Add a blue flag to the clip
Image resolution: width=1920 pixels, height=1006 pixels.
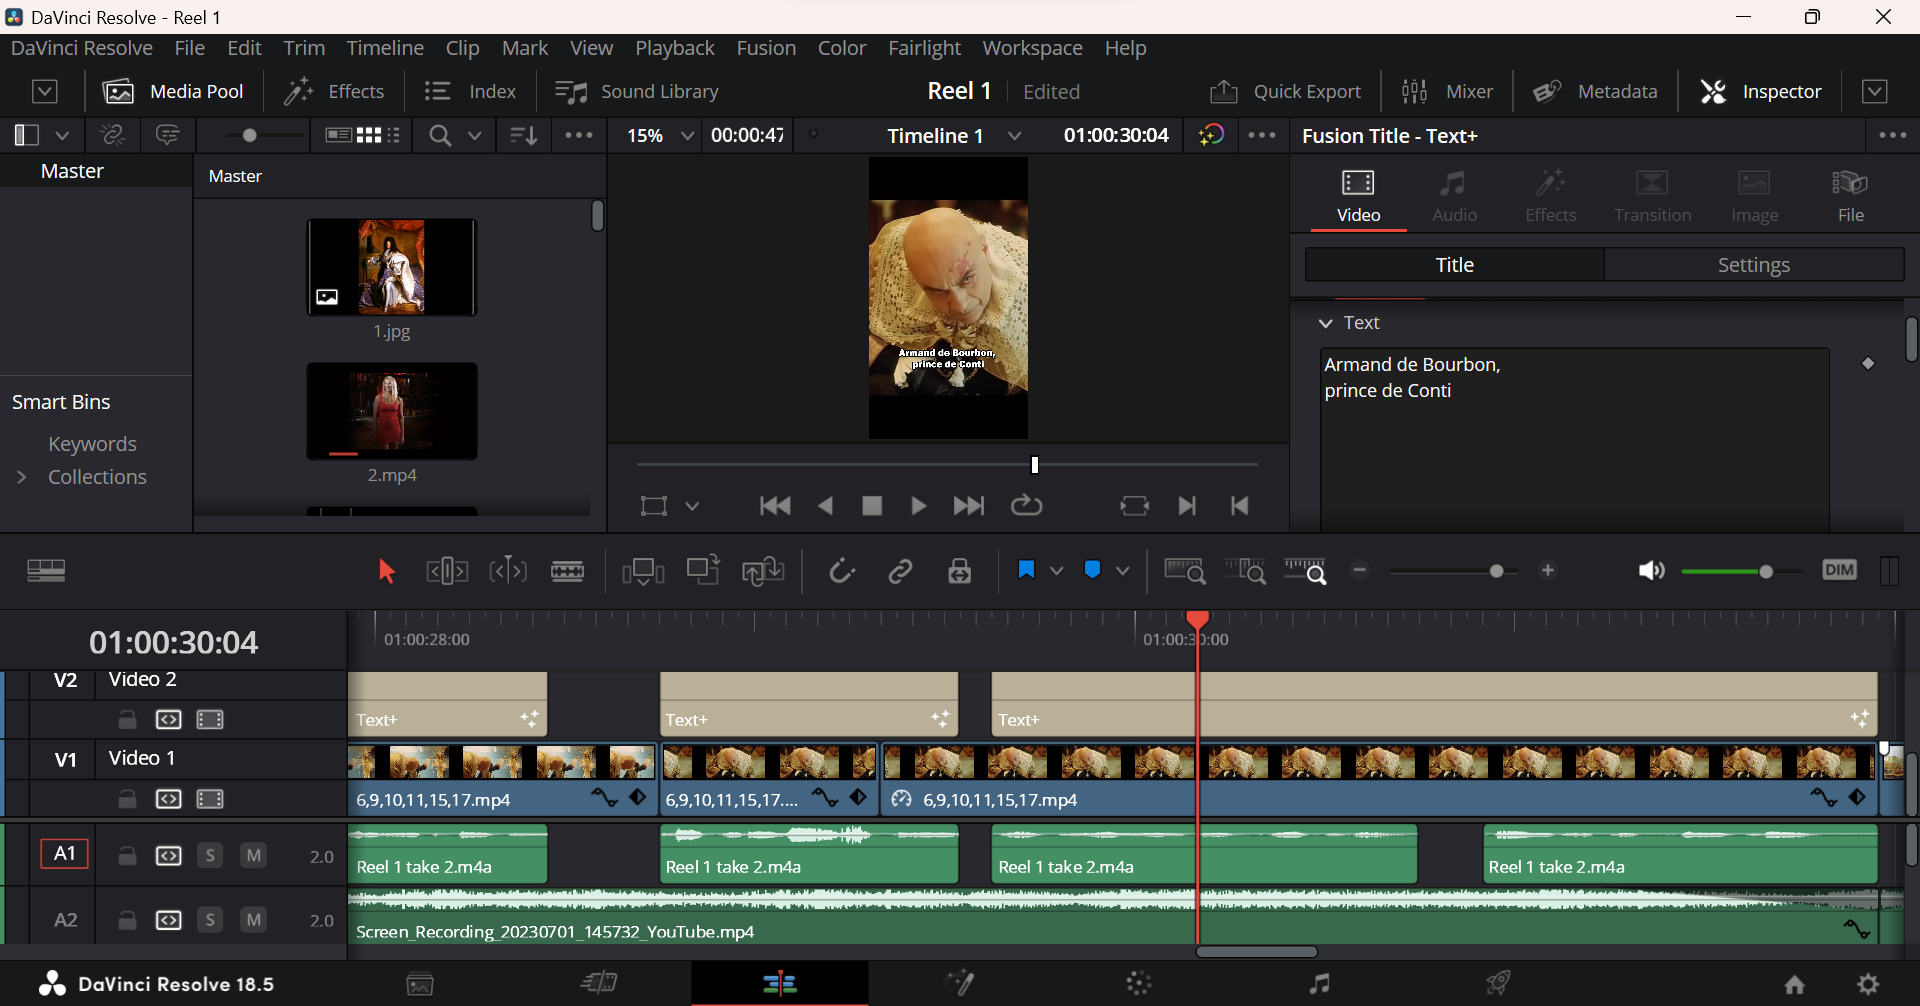coord(1026,570)
